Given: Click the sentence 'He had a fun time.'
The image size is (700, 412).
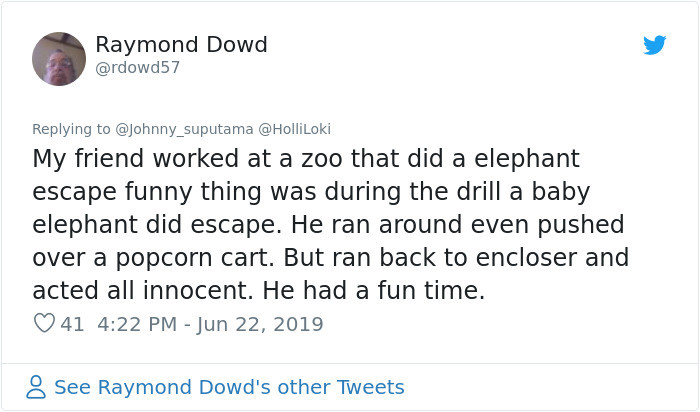Looking at the screenshot, I should point(374,291).
